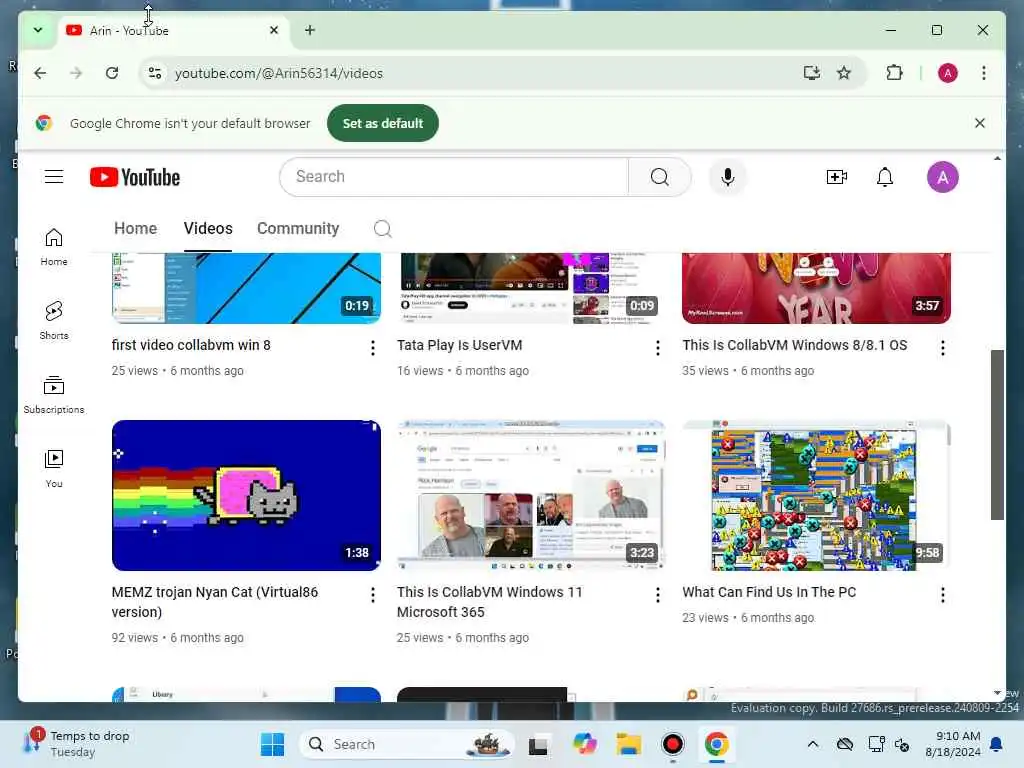Image resolution: width=1024 pixels, height=768 pixels.
Task: Open the weather widget Temps to drop
Action: click(78, 744)
